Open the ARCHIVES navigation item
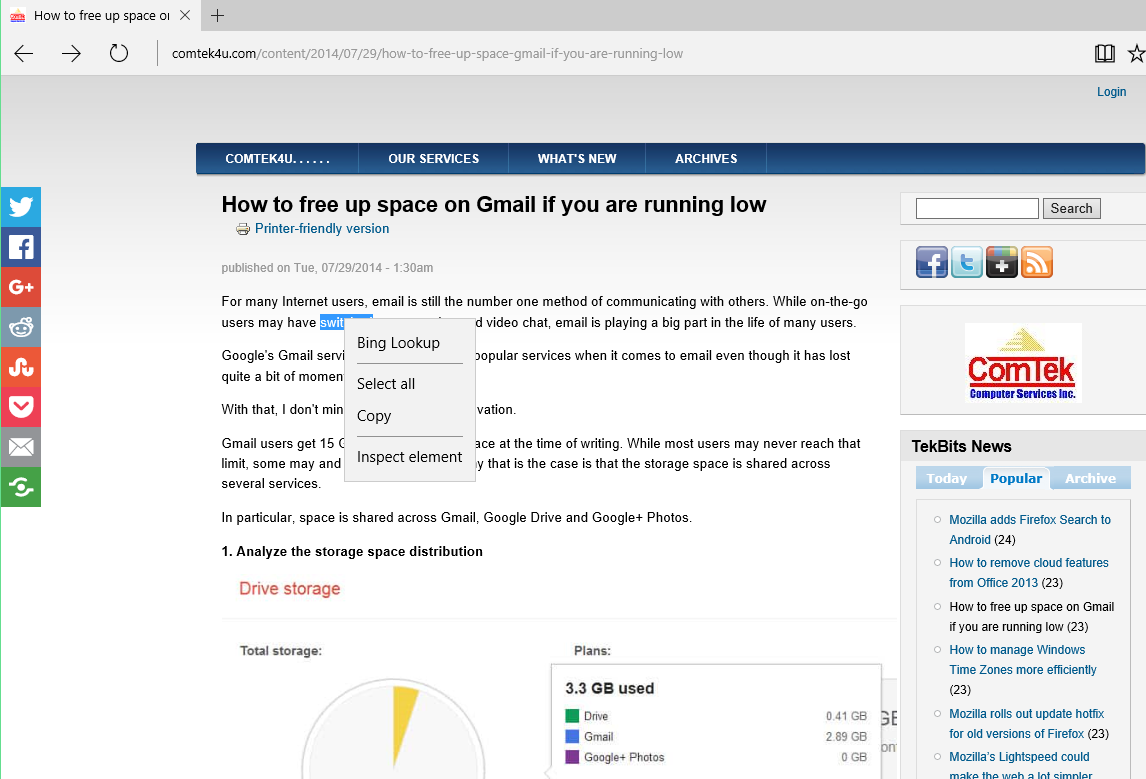1146x779 pixels. pos(706,159)
